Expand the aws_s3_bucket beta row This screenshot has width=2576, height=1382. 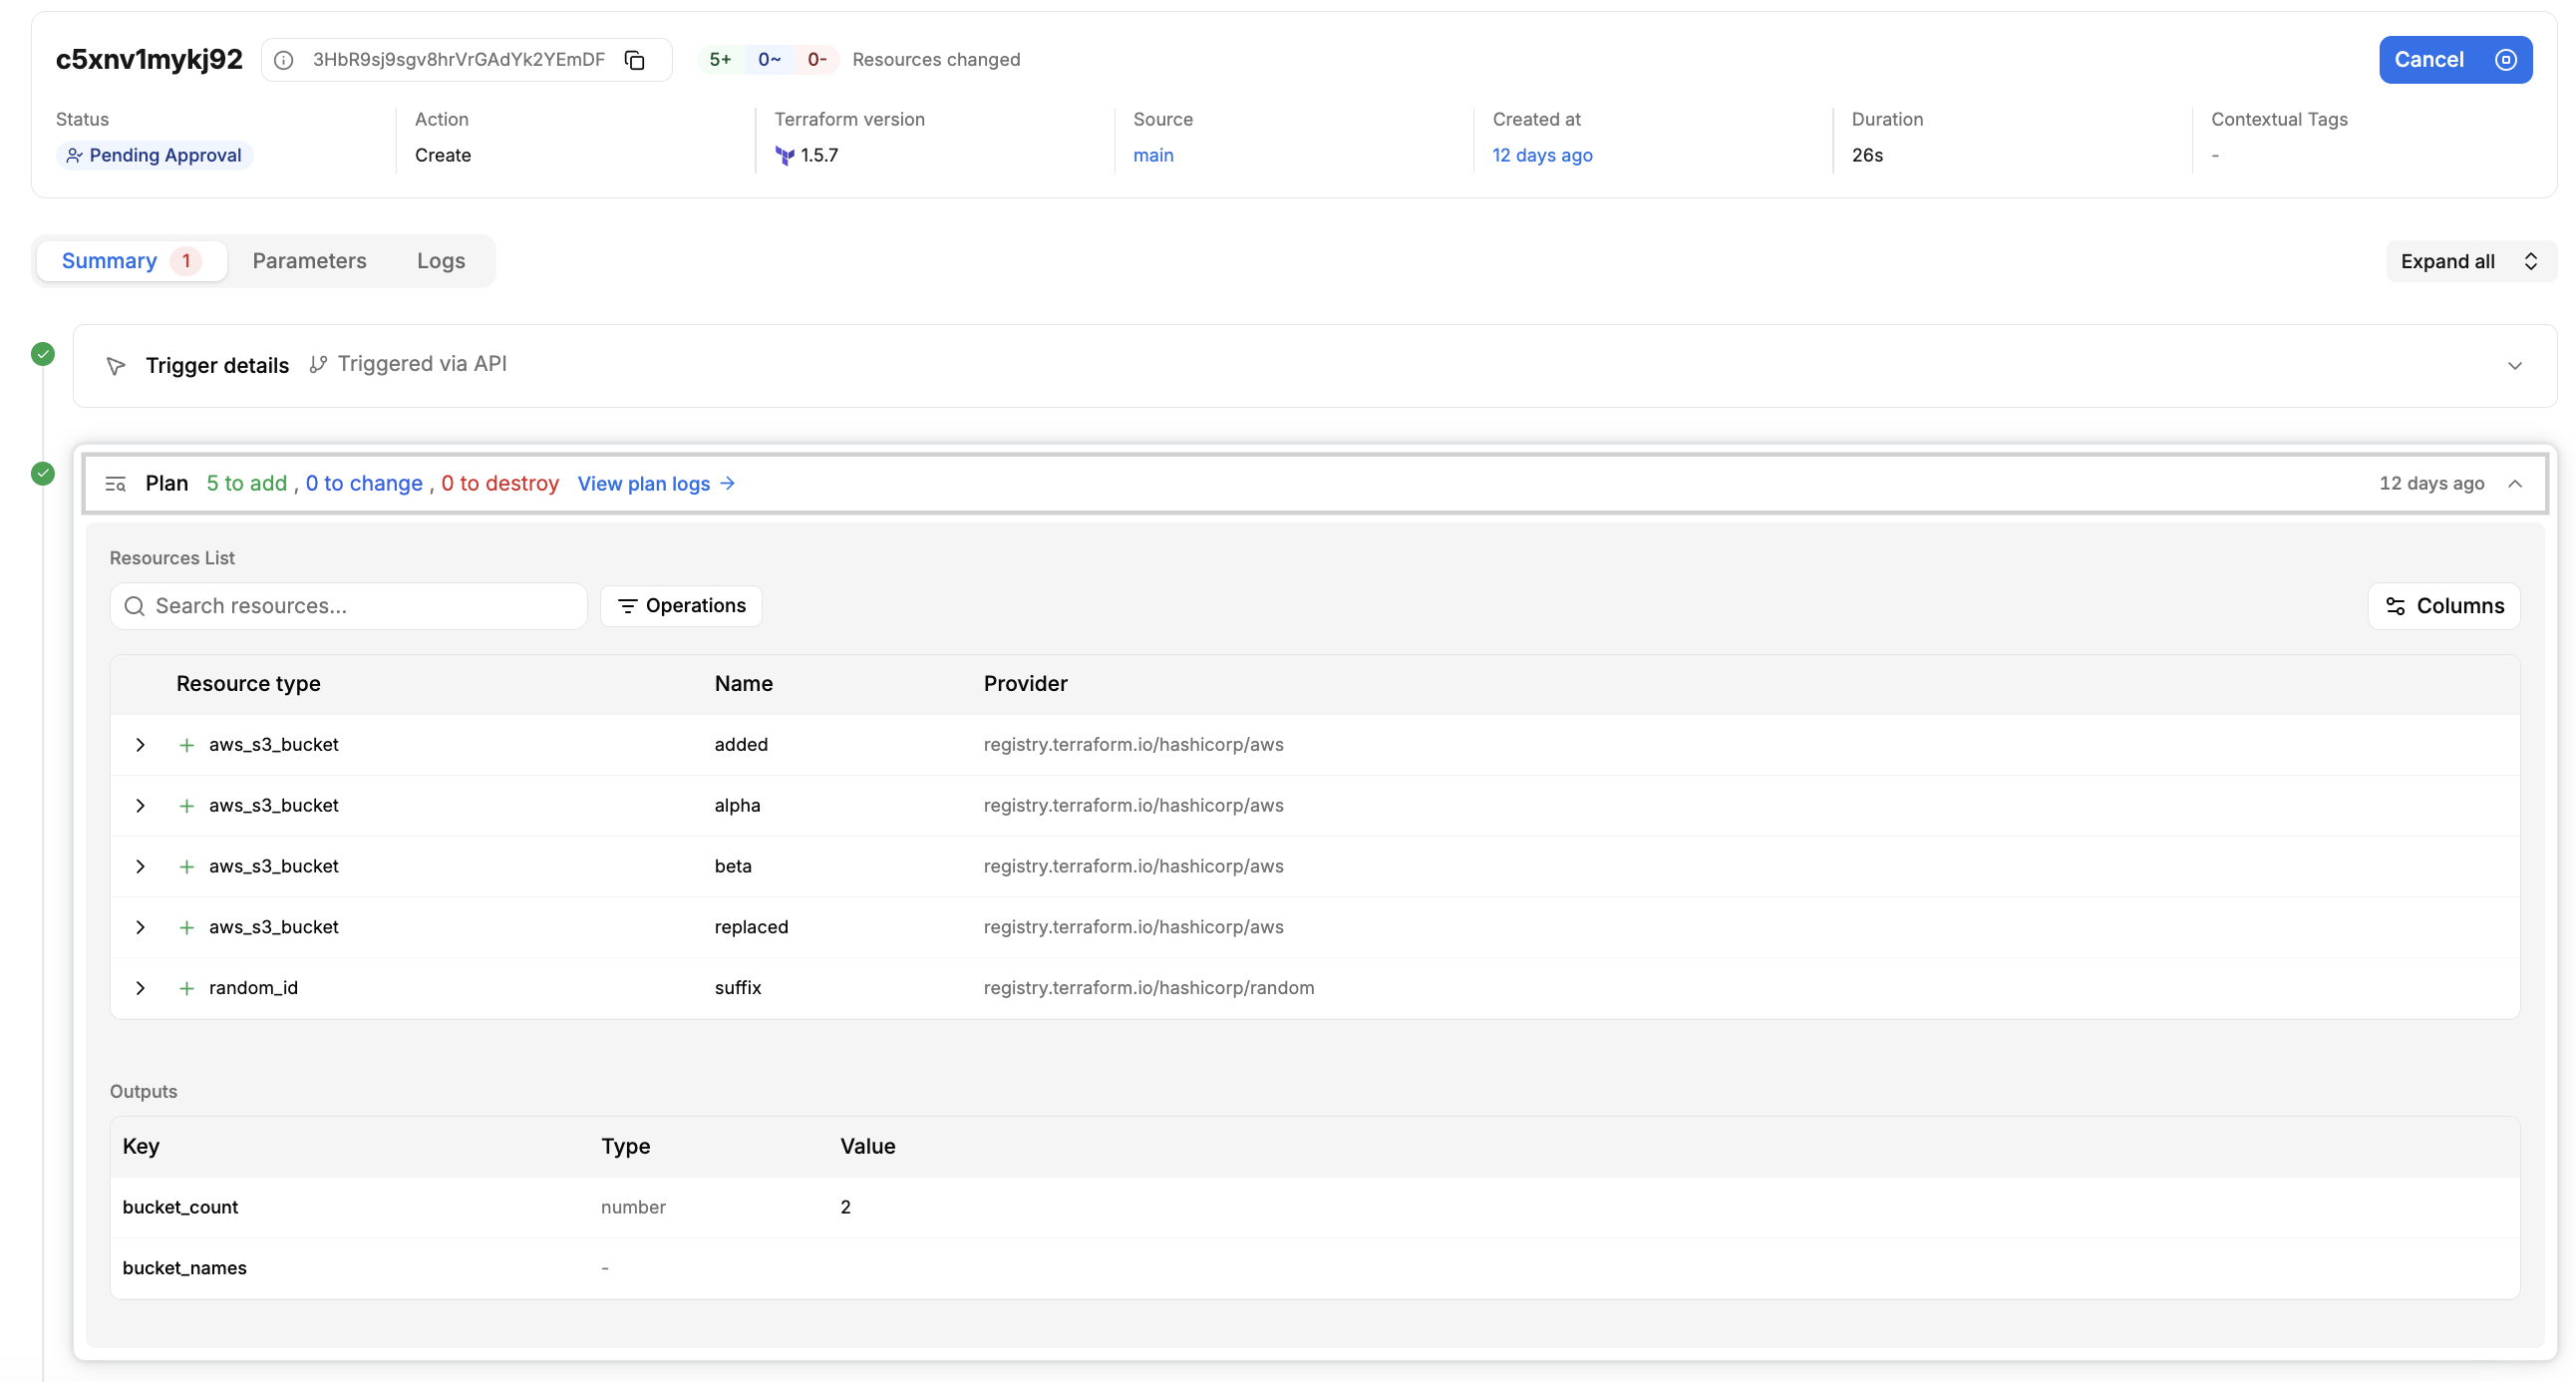(140, 867)
